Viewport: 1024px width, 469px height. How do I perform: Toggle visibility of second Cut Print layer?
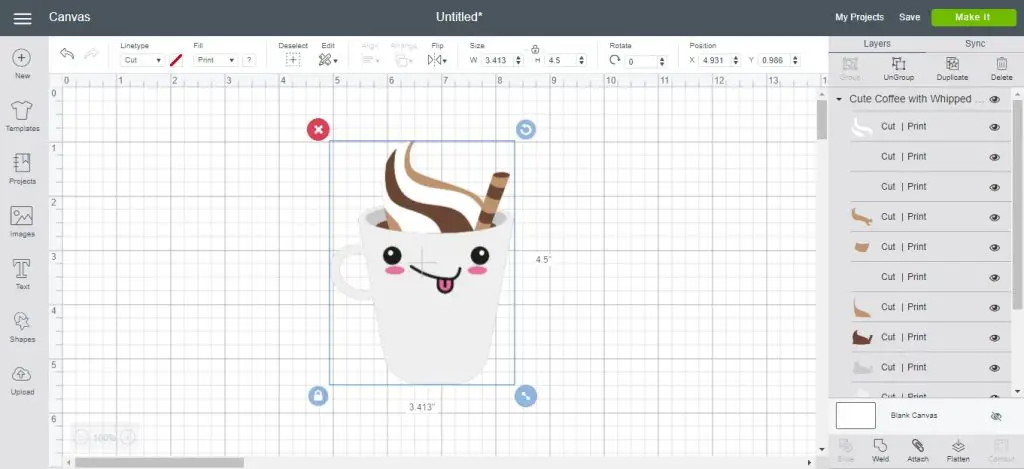coord(995,157)
